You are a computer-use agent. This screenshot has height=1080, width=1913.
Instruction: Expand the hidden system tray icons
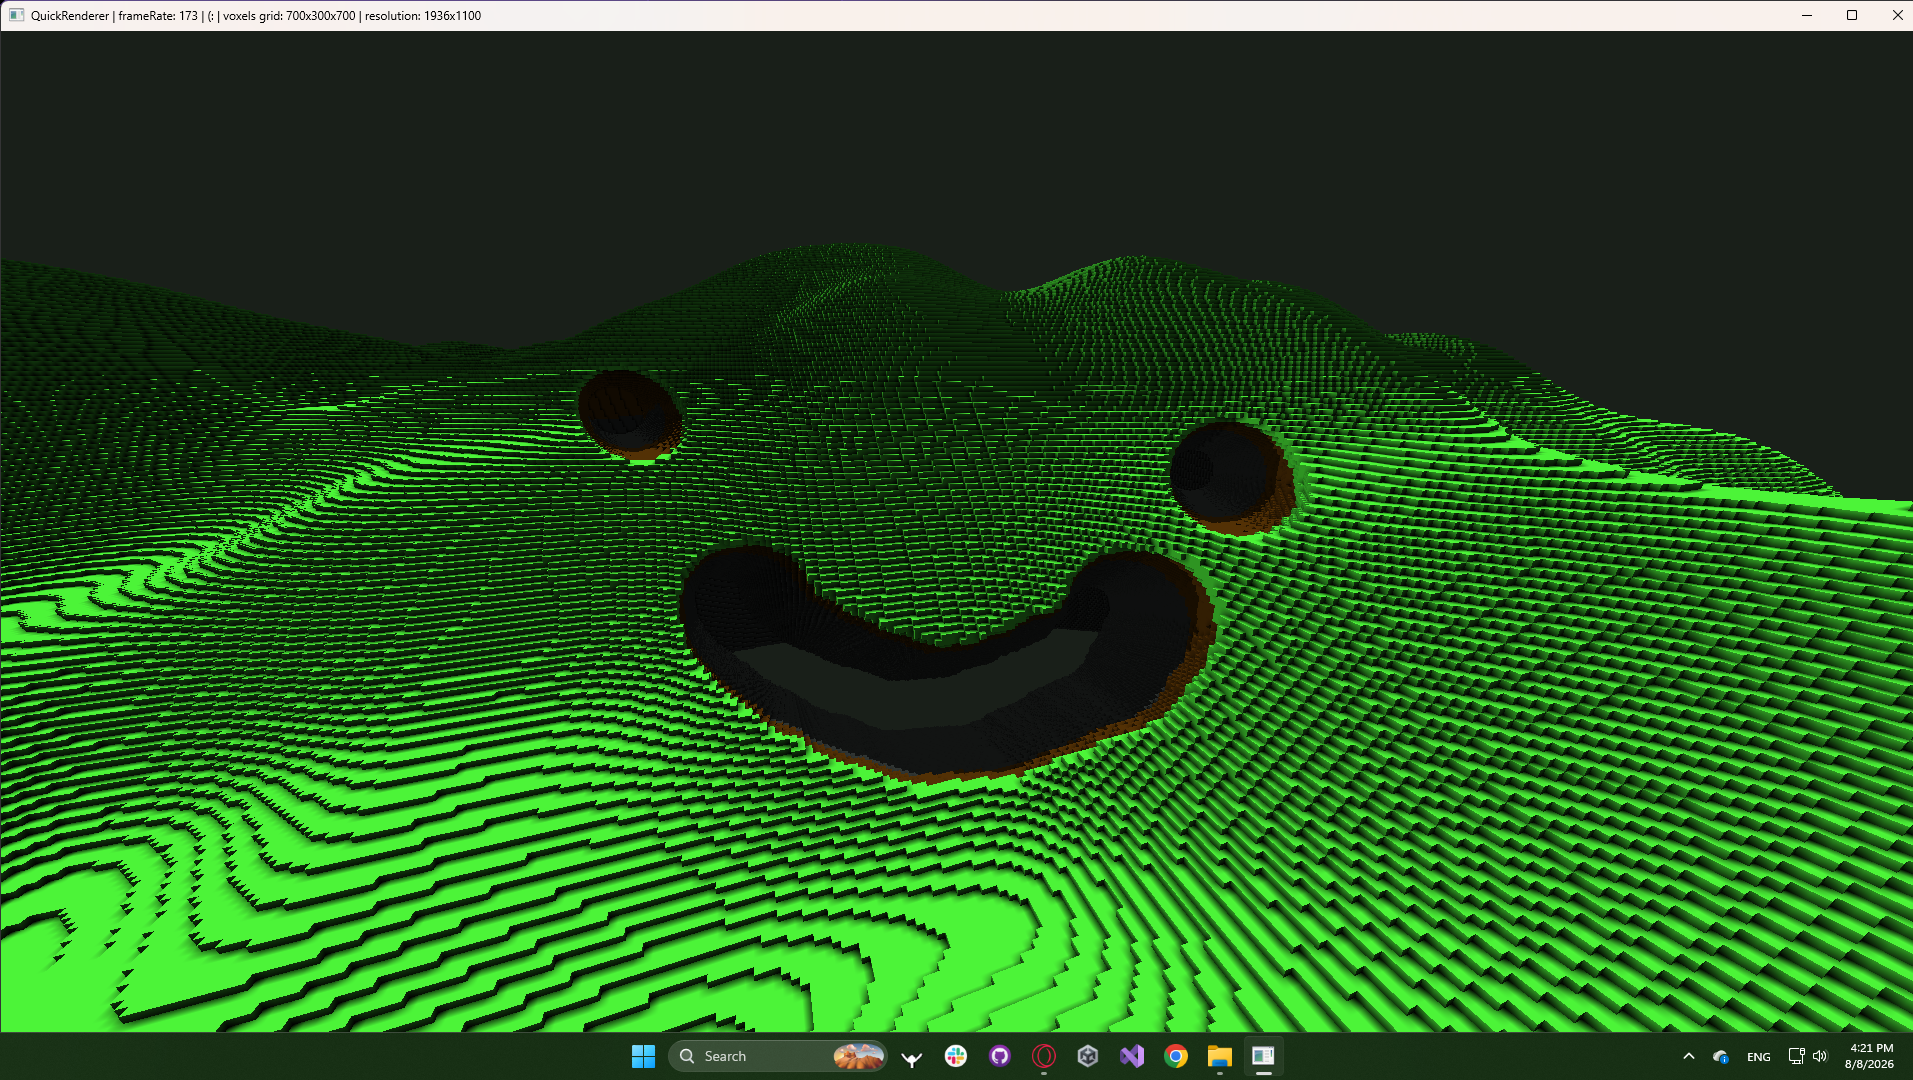tap(1689, 1056)
